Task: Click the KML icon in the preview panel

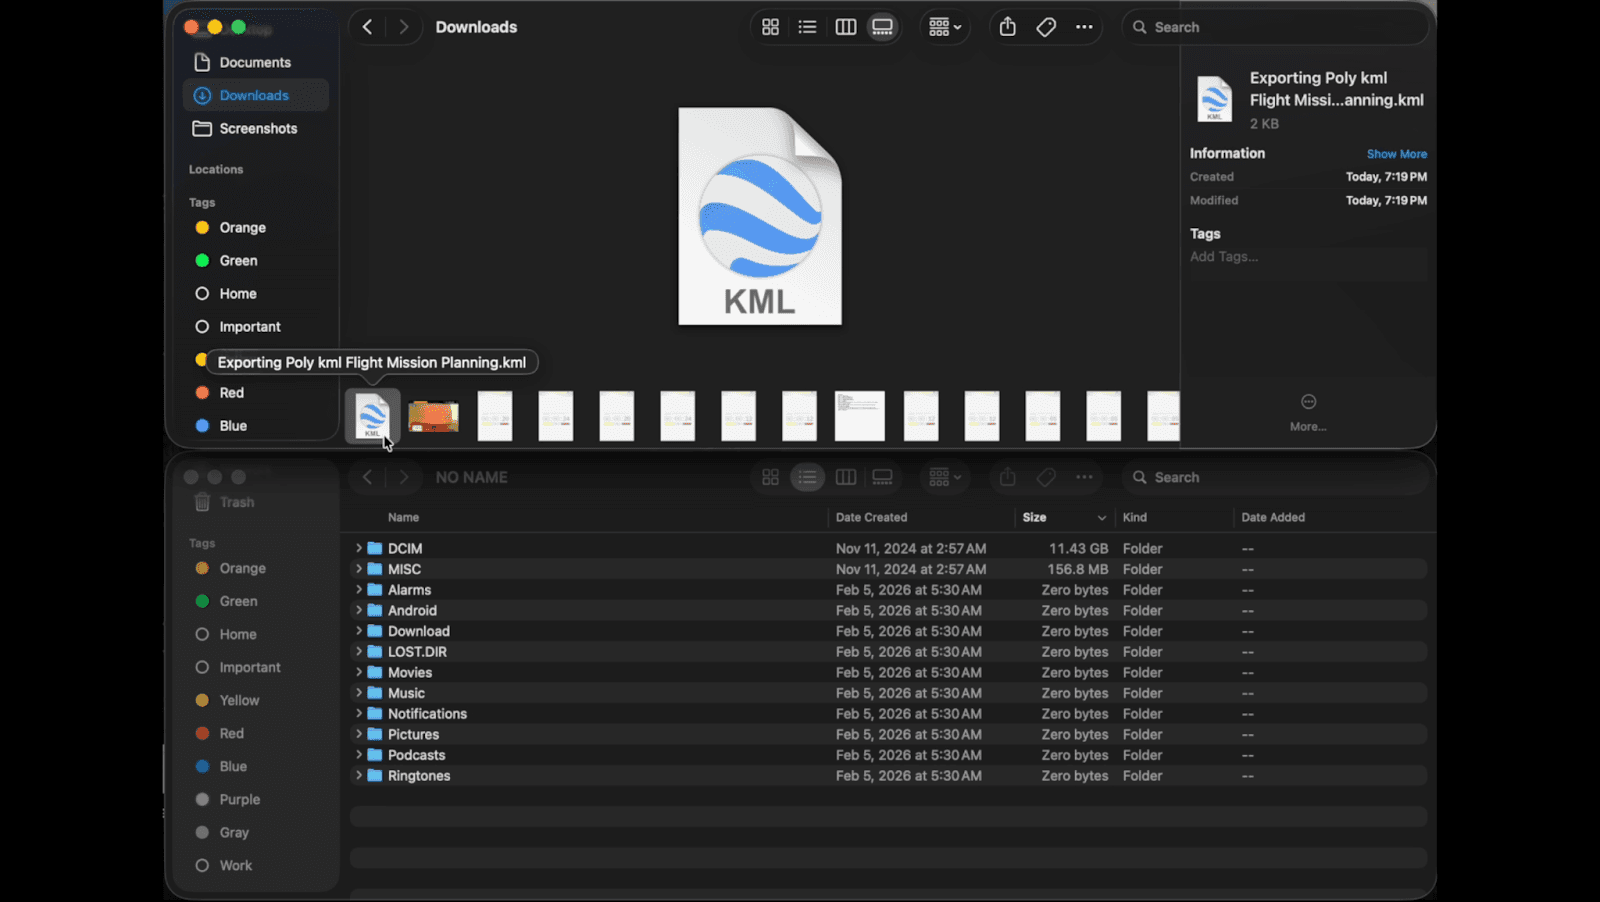Action: 1214,99
